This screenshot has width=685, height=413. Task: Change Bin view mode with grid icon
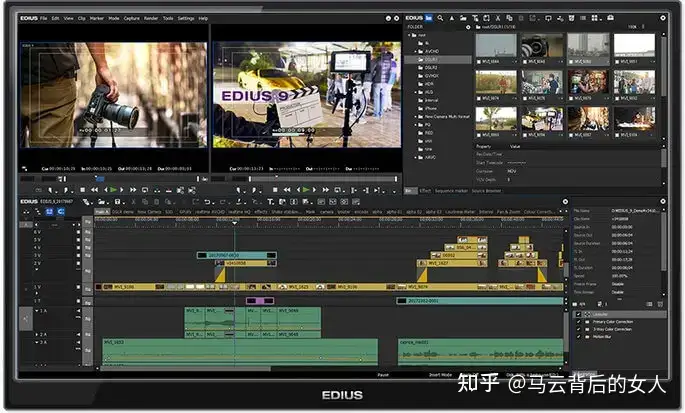[595, 18]
